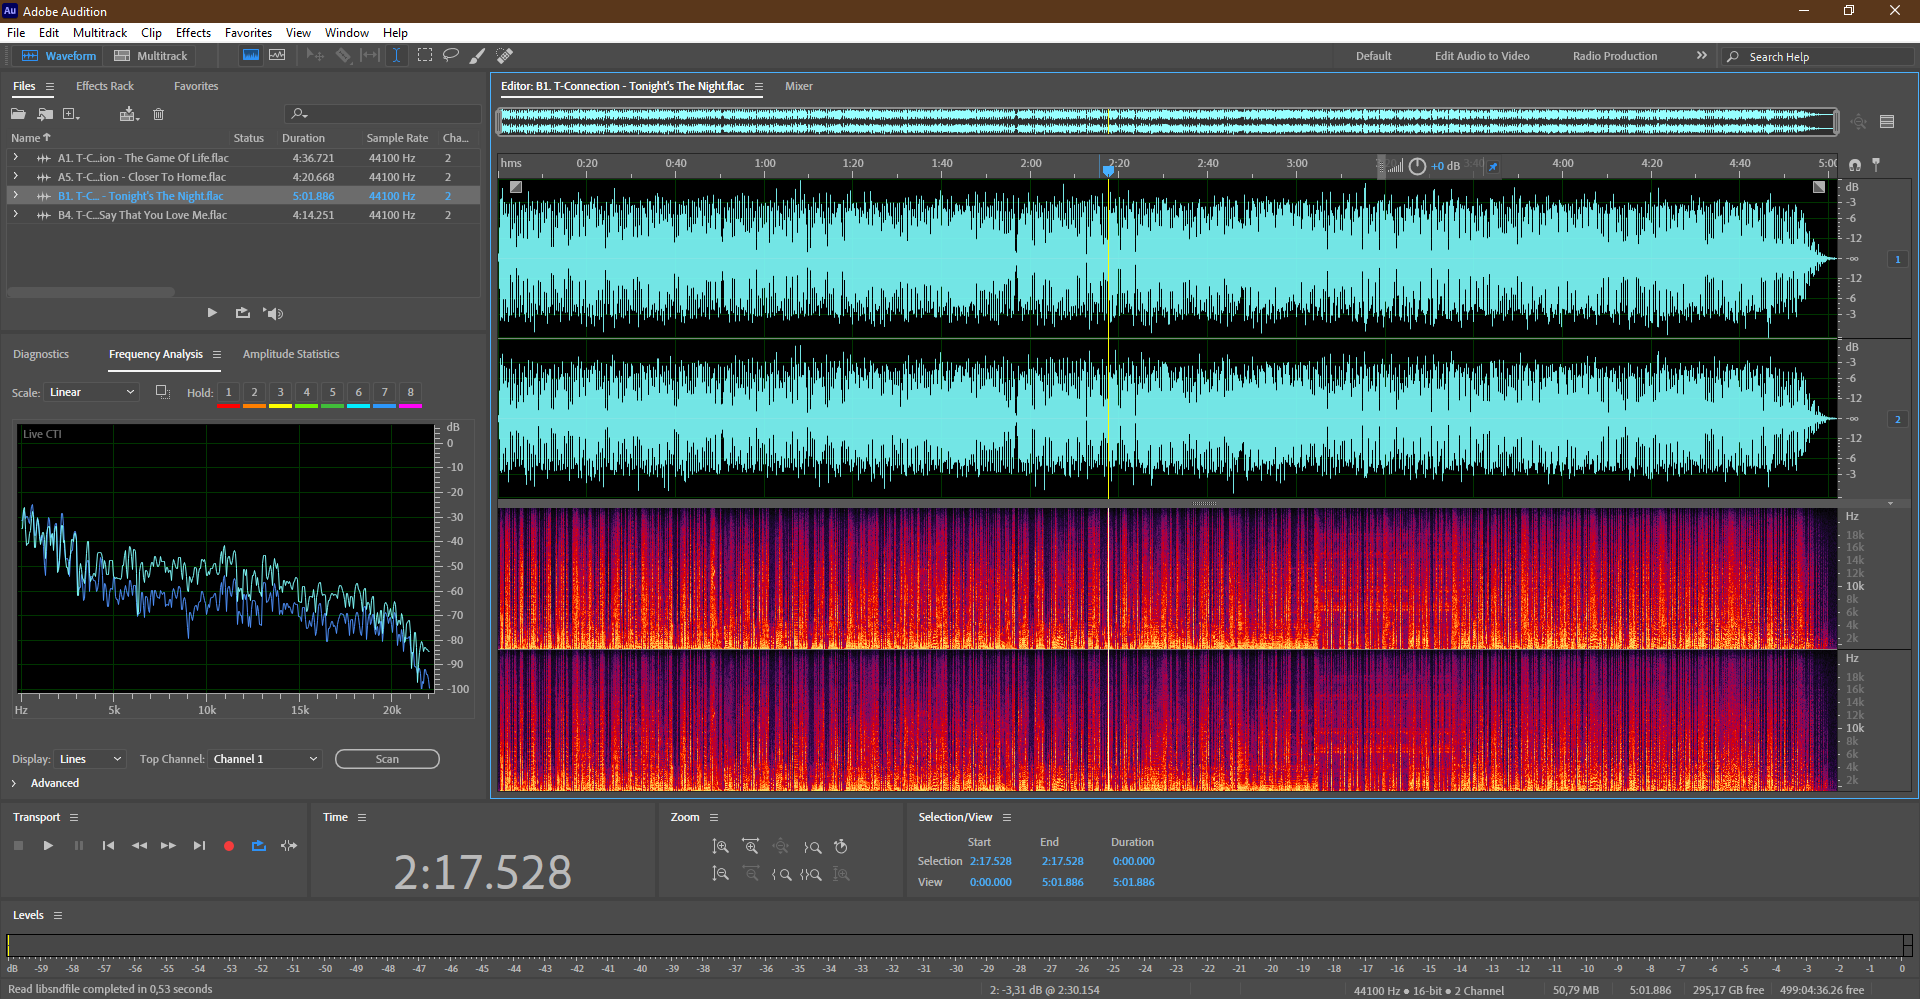Select the Time Selection tool

click(396, 55)
